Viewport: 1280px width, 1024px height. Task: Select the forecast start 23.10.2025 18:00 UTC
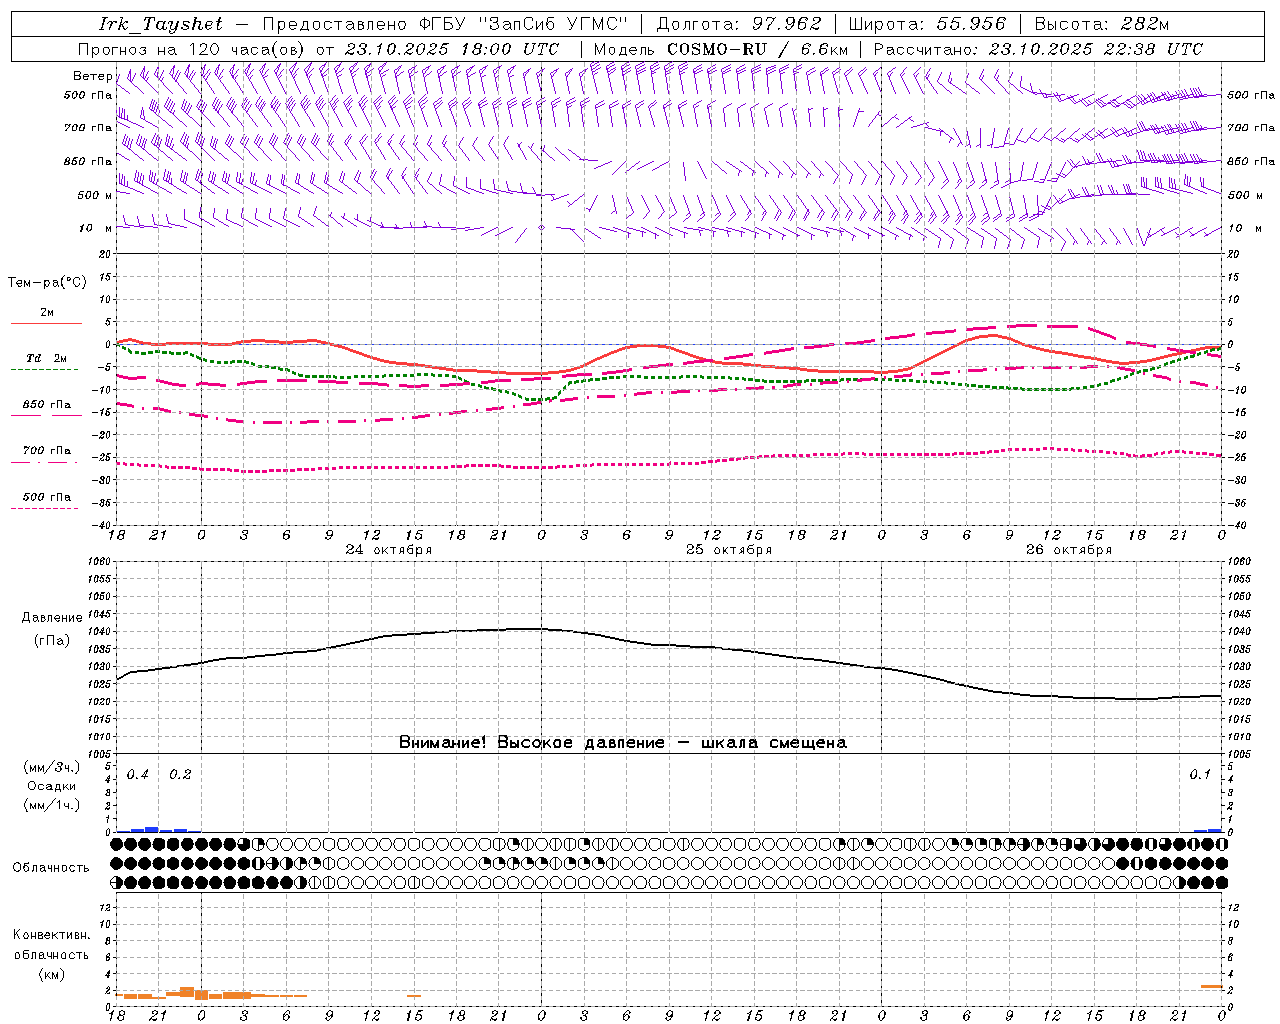(x=452, y=49)
